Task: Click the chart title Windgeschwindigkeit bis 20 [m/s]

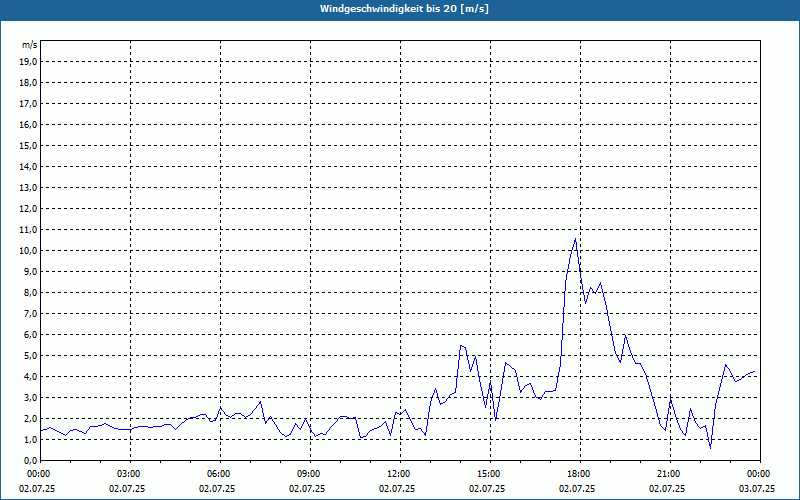Action: pyautogui.click(x=404, y=9)
